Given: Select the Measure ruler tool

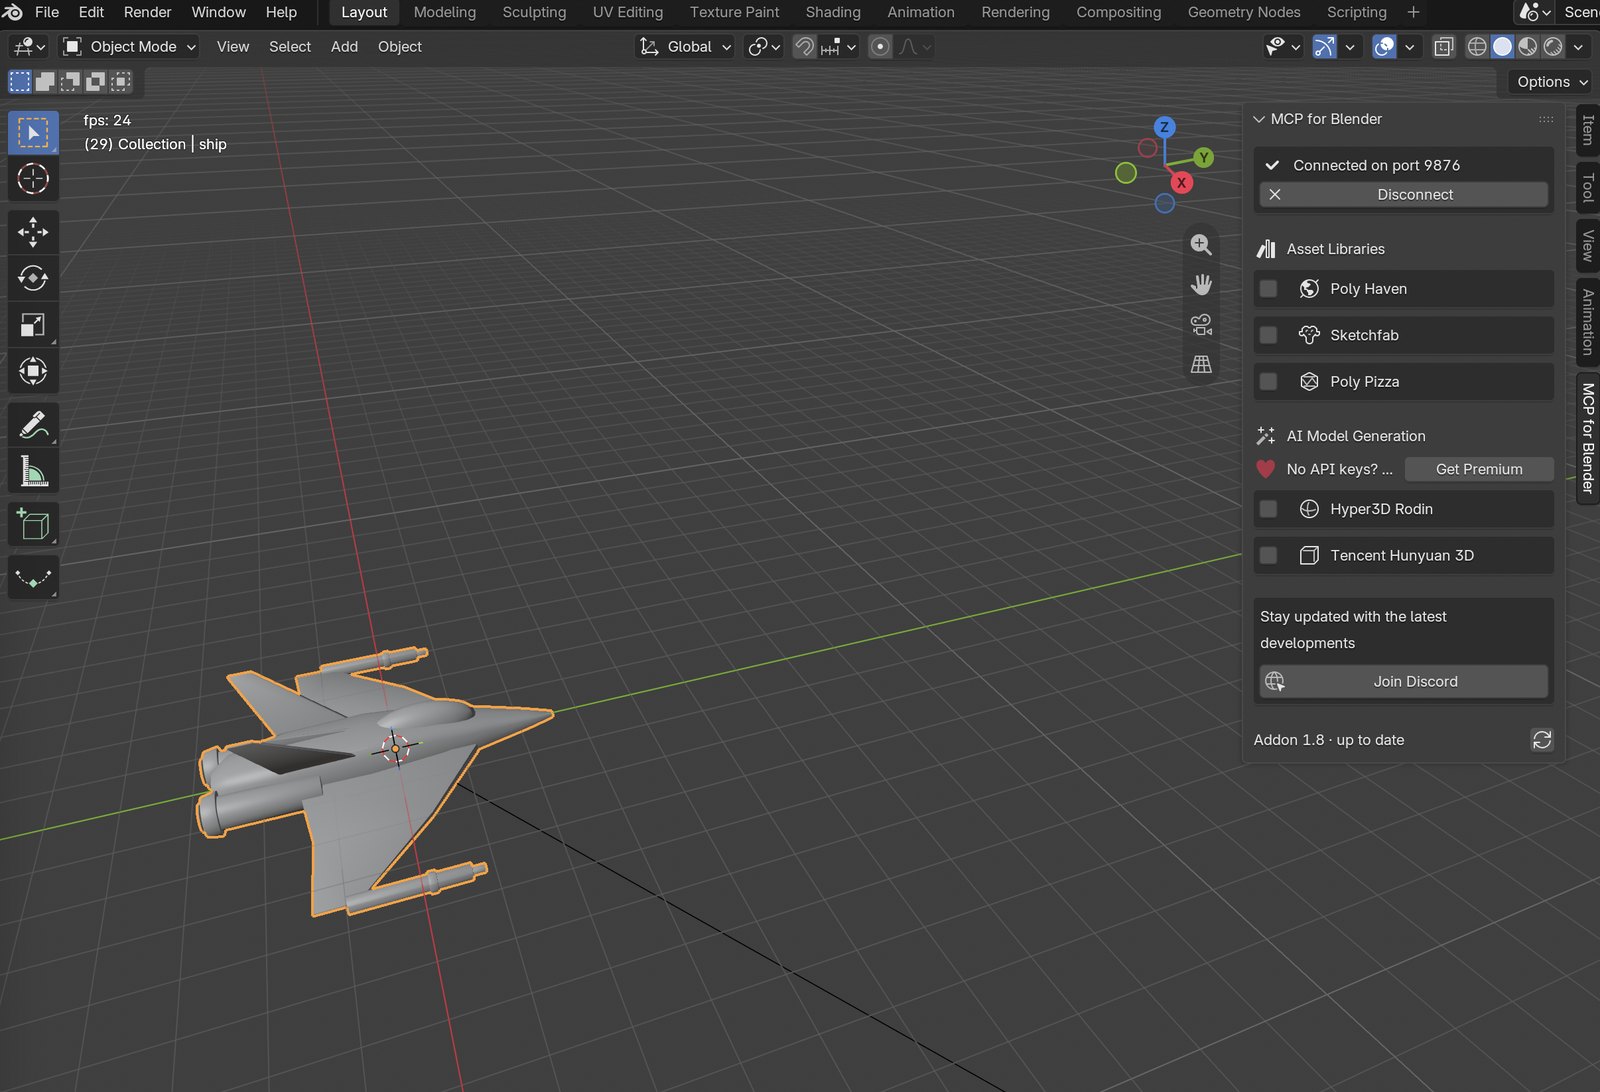Looking at the screenshot, I should [33, 471].
